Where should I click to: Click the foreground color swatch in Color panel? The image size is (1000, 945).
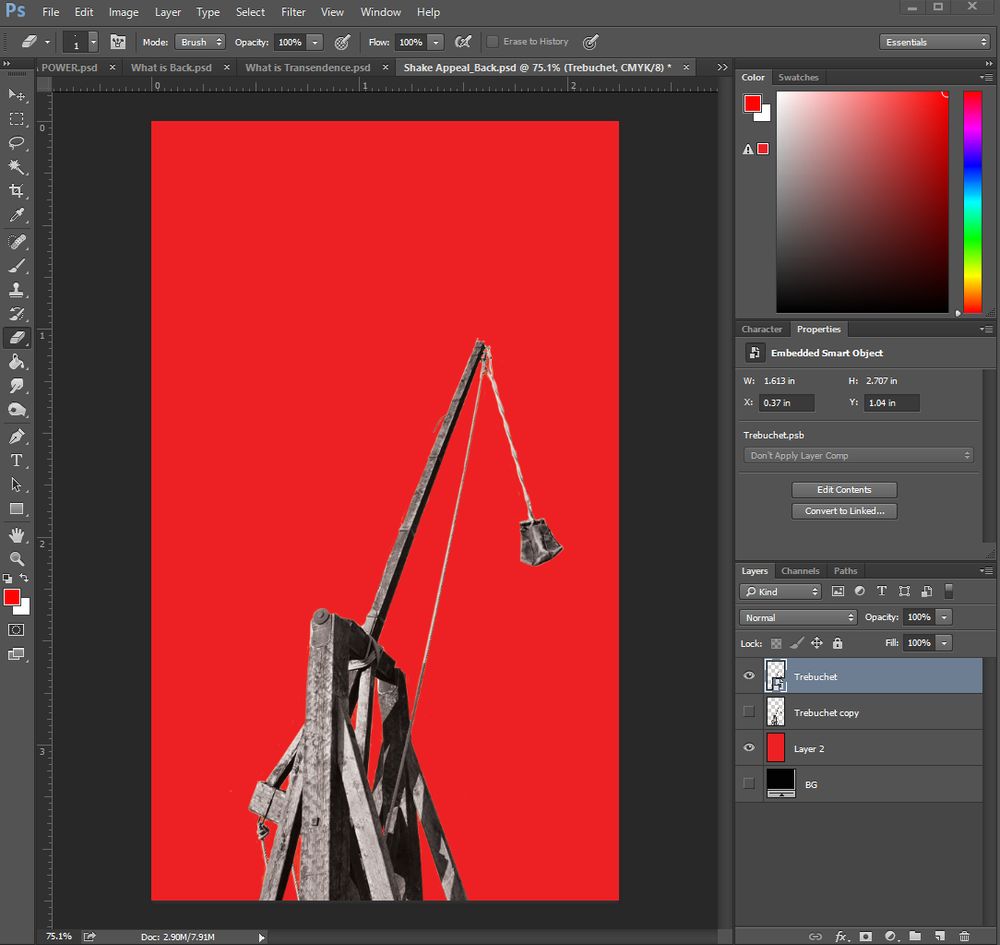click(752, 103)
